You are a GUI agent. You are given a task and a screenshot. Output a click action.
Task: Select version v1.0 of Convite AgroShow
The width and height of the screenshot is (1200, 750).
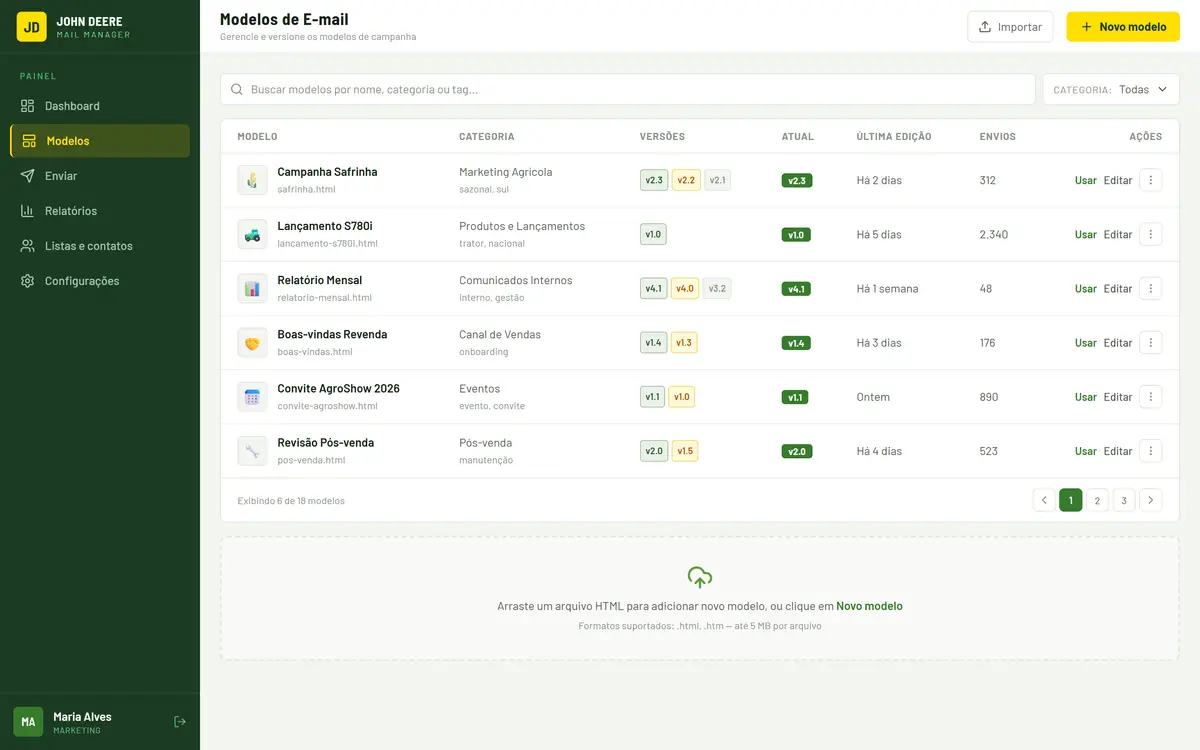(682, 397)
